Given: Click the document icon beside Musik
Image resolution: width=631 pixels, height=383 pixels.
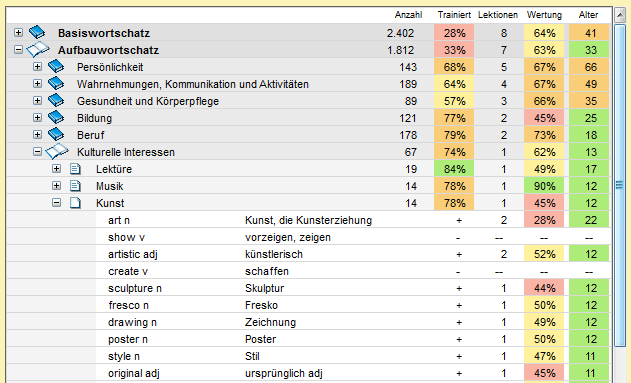Looking at the screenshot, I should pos(75,186).
